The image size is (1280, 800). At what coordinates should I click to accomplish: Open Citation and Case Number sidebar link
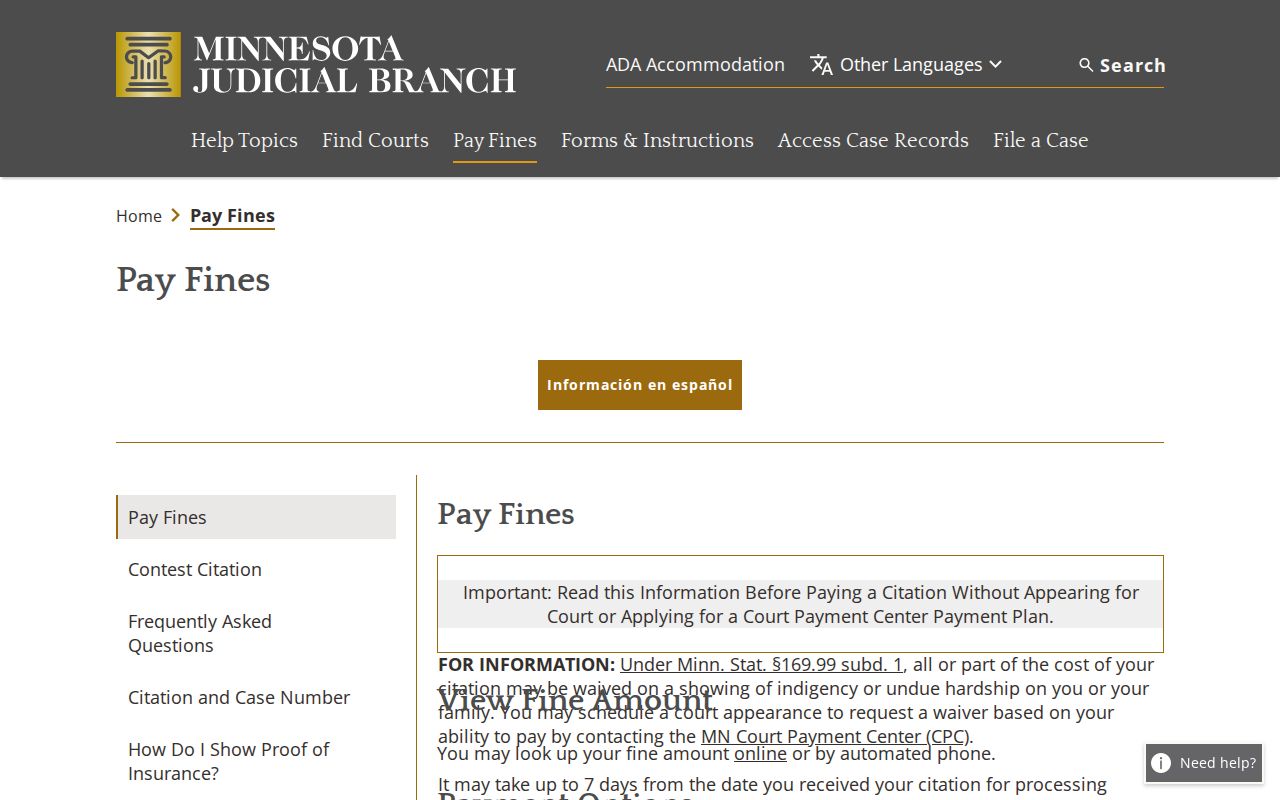(239, 697)
